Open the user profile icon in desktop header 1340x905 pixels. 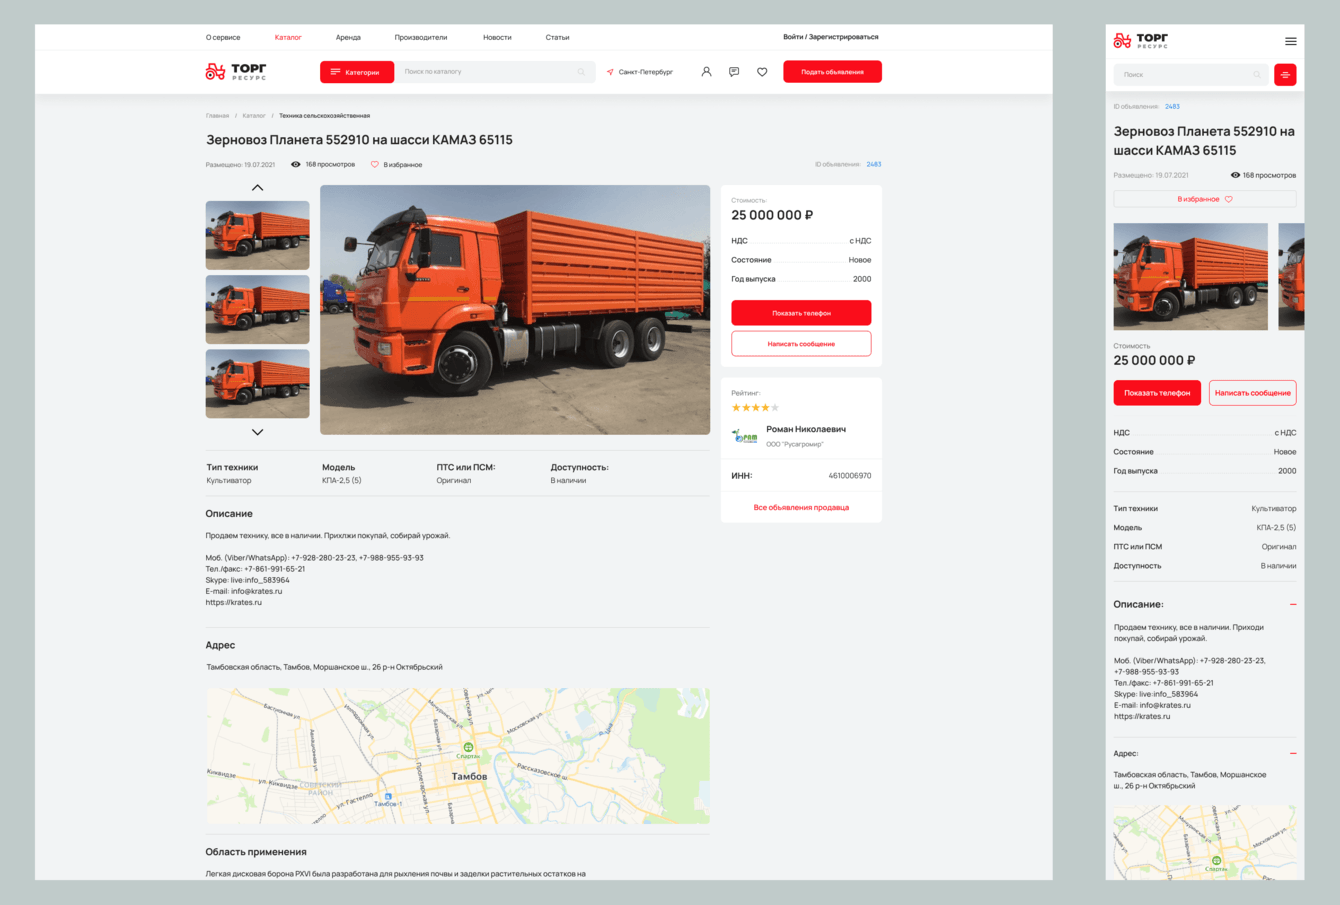coord(706,72)
